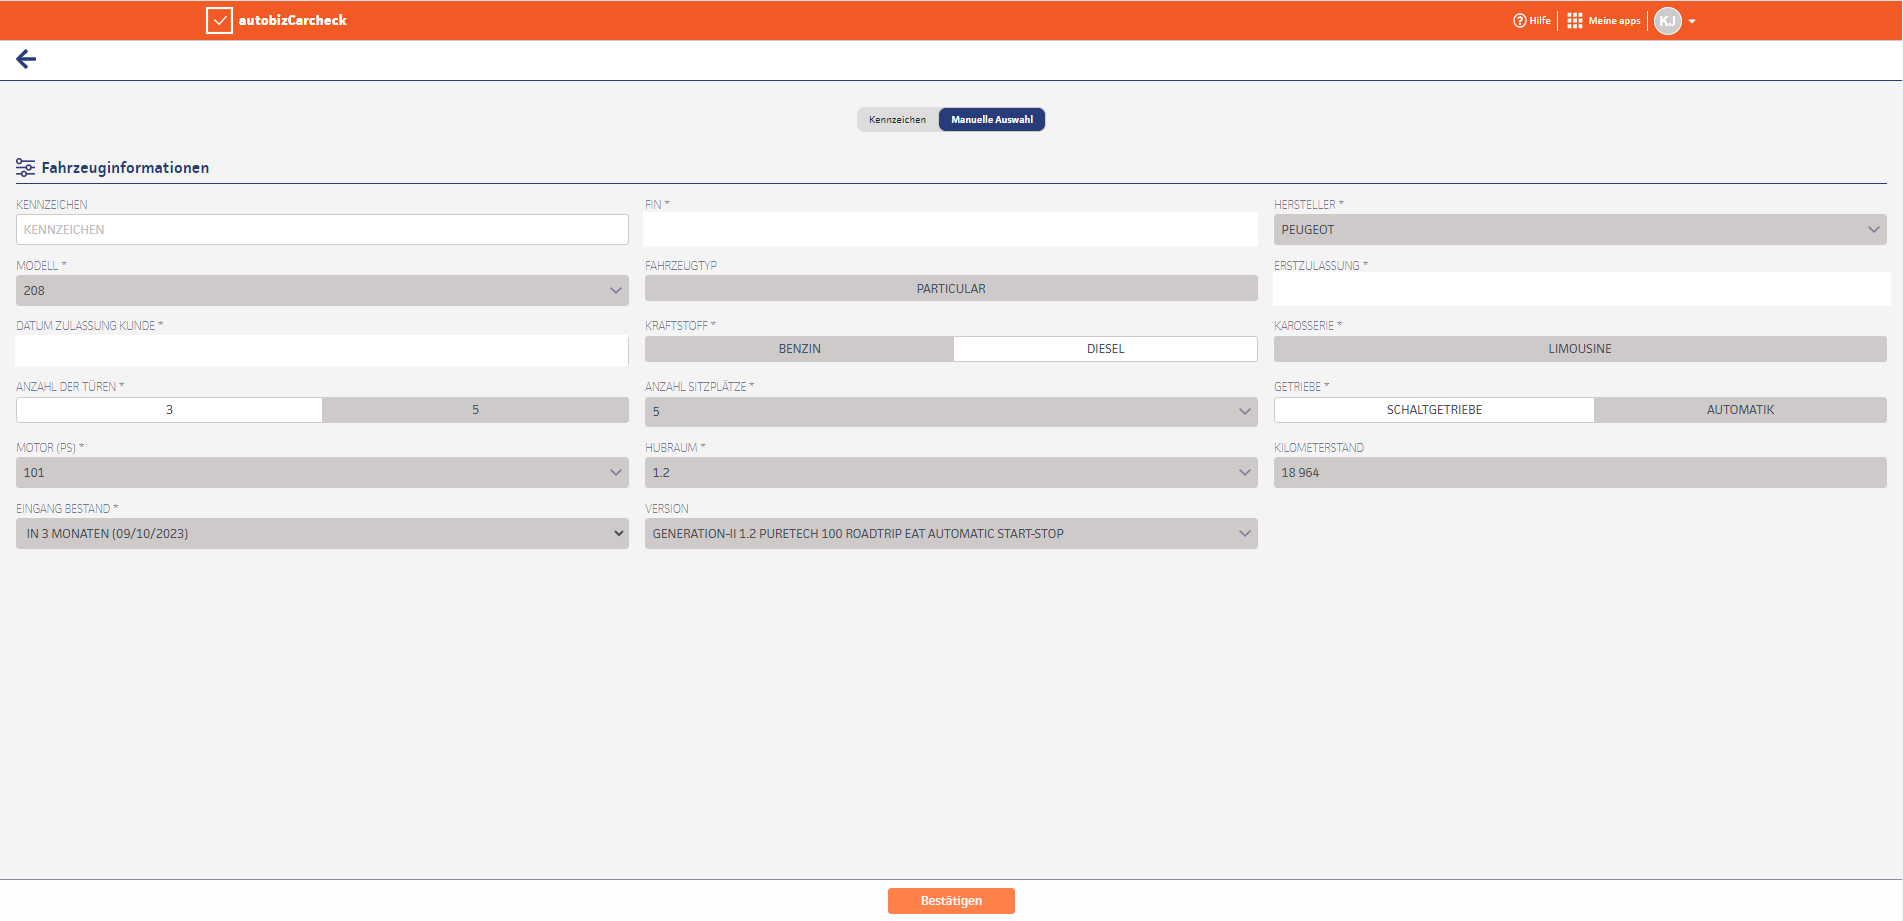1903x921 pixels.
Task: Click the Meine apps text link
Action: point(1614,21)
